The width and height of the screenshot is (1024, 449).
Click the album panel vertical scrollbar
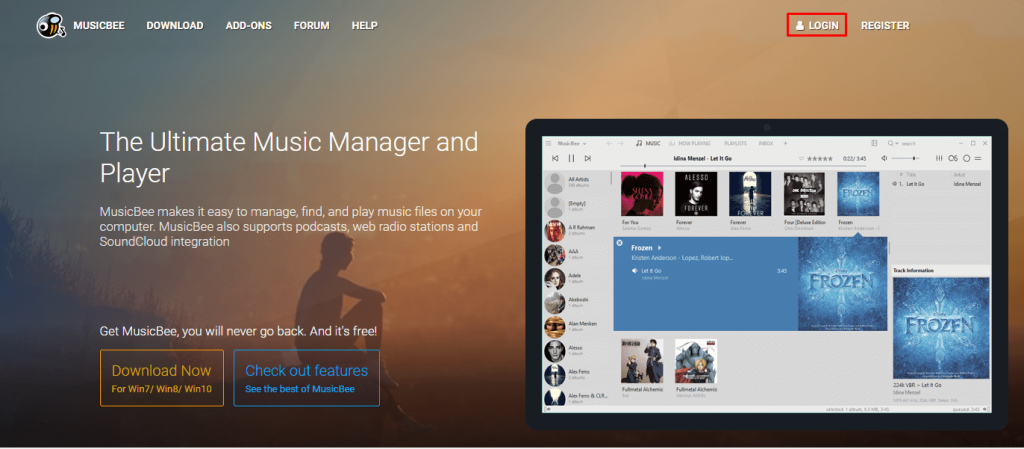[889, 248]
